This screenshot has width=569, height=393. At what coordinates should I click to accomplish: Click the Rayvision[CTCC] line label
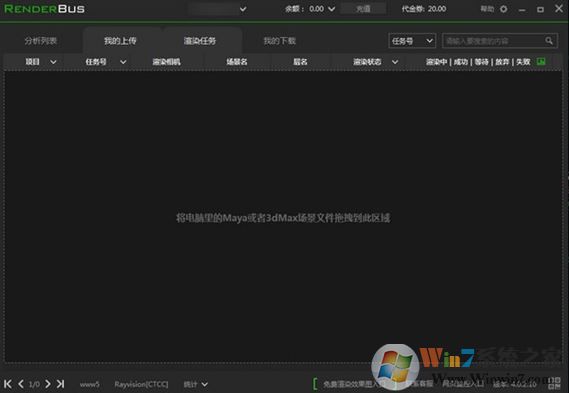click(141, 384)
